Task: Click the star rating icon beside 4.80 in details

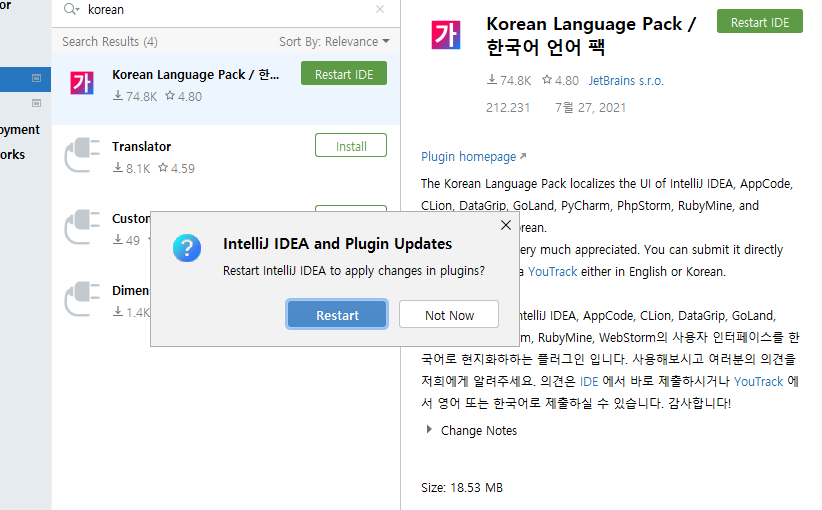Action: [x=547, y=80]
